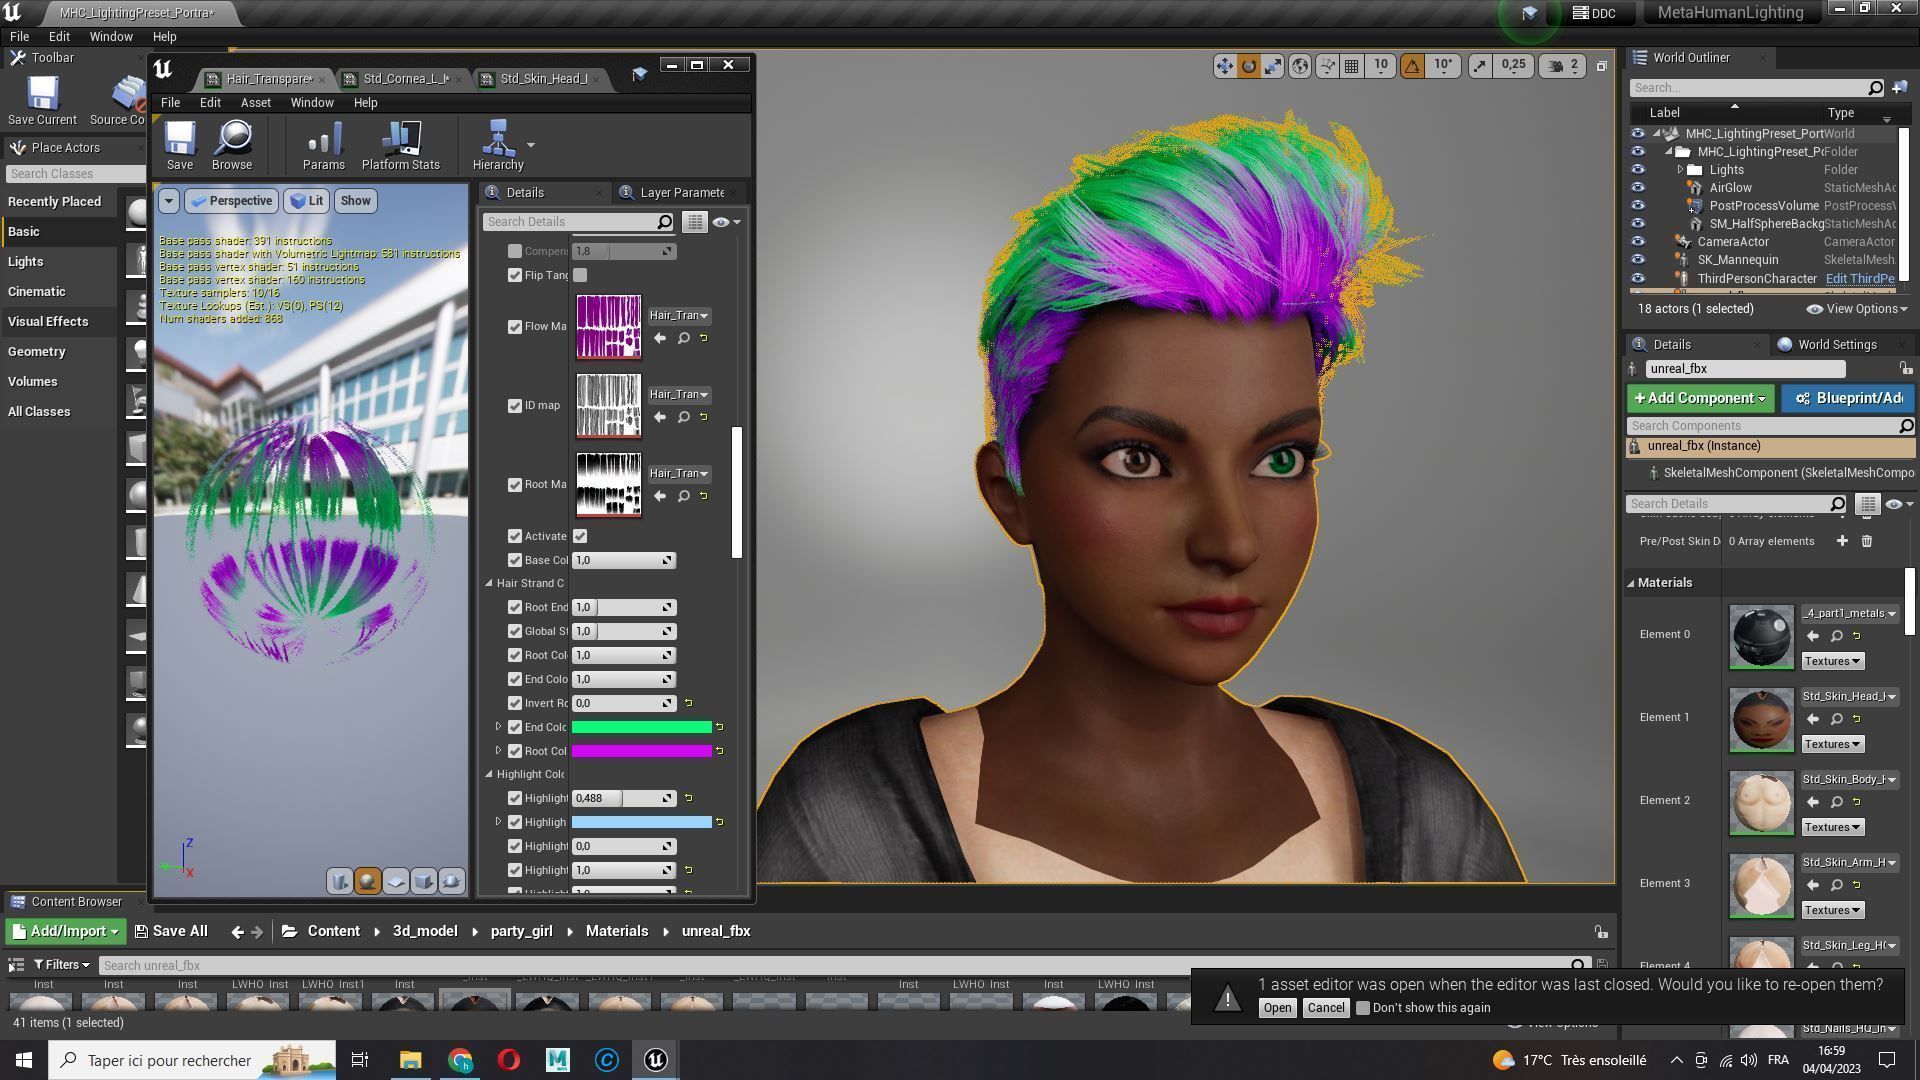Use selected asset arrow for Flow Map texture
Image resolution: width=1920 pixels, height=1080 pixels.
click(660, 338)
